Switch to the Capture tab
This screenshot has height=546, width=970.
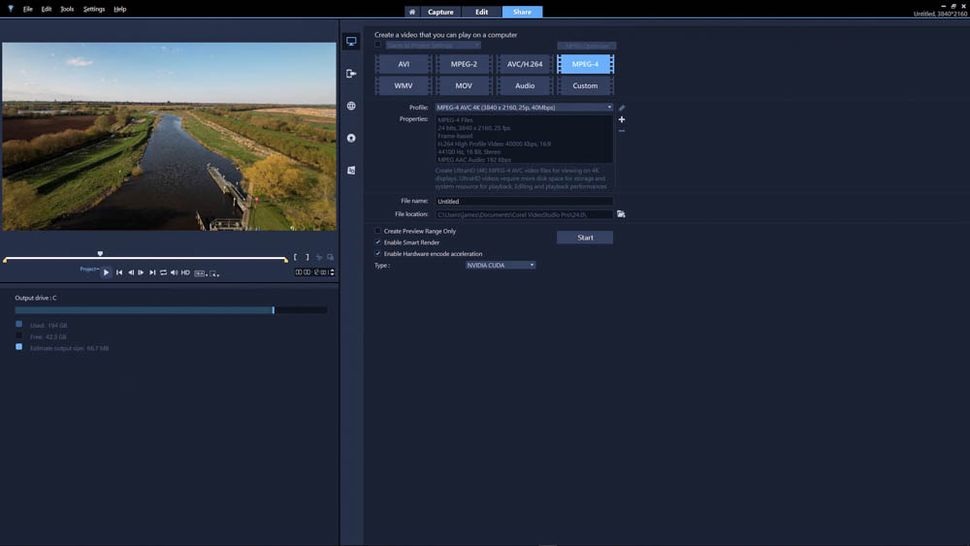440,12
